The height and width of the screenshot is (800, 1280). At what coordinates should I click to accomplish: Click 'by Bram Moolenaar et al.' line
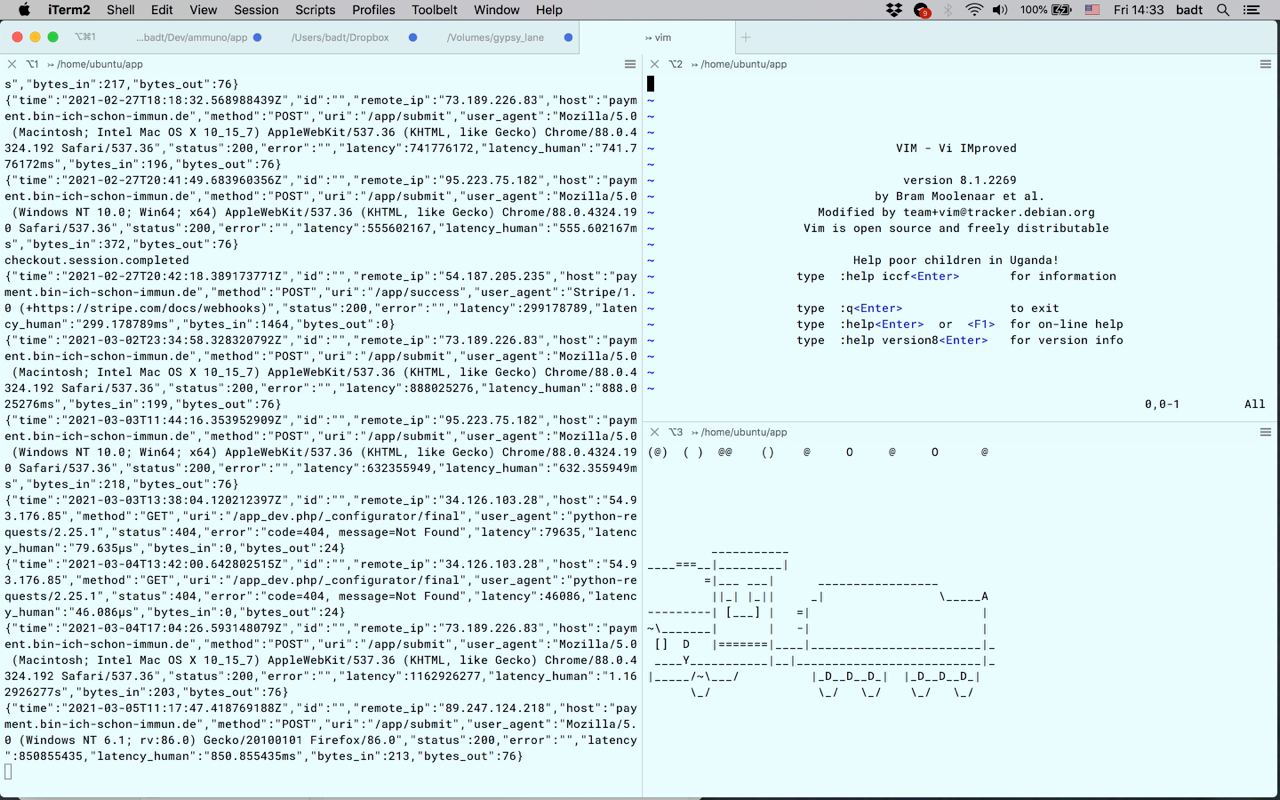tap(959, 196)
